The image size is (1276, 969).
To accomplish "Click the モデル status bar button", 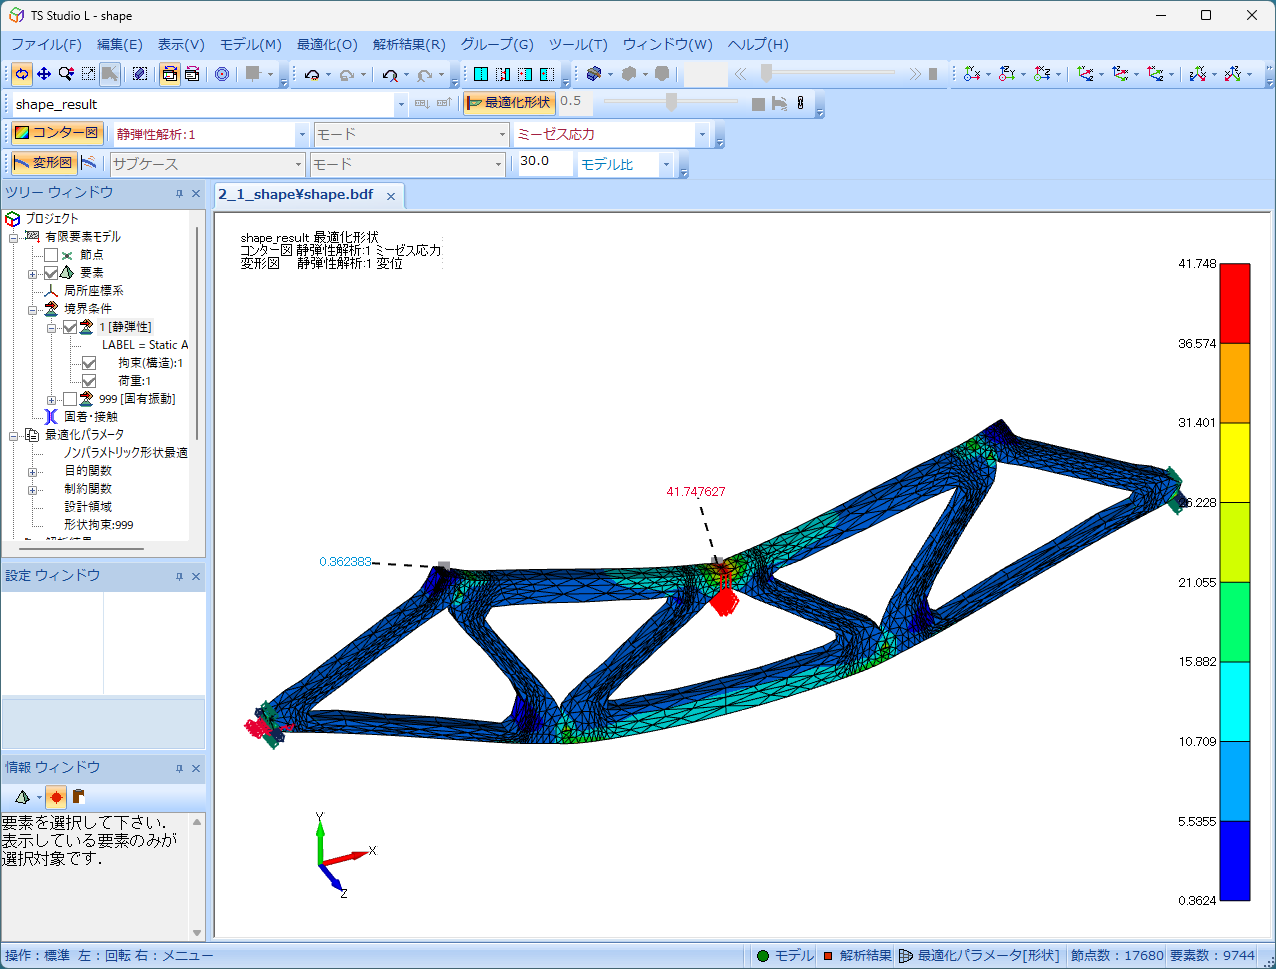I will click(785, 956).
